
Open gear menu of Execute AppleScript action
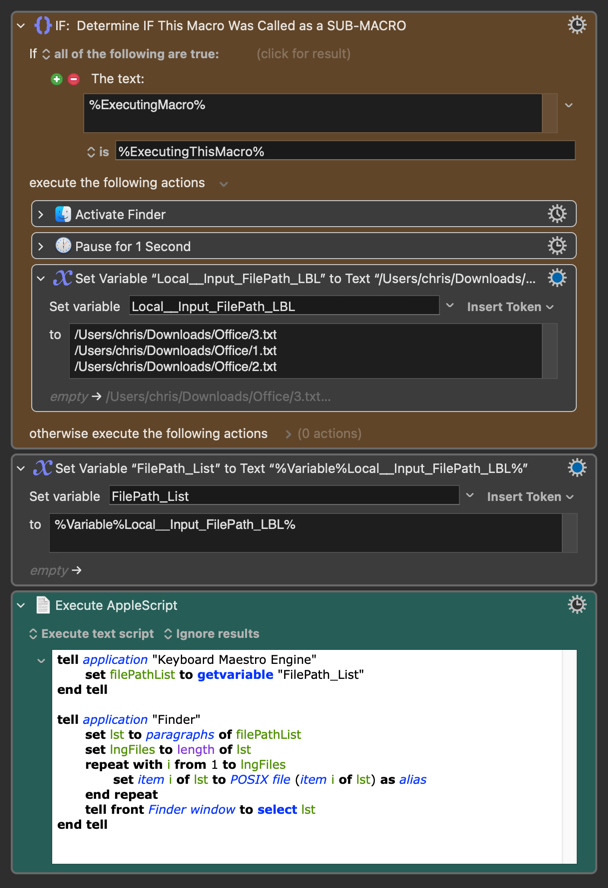[577, 605]
